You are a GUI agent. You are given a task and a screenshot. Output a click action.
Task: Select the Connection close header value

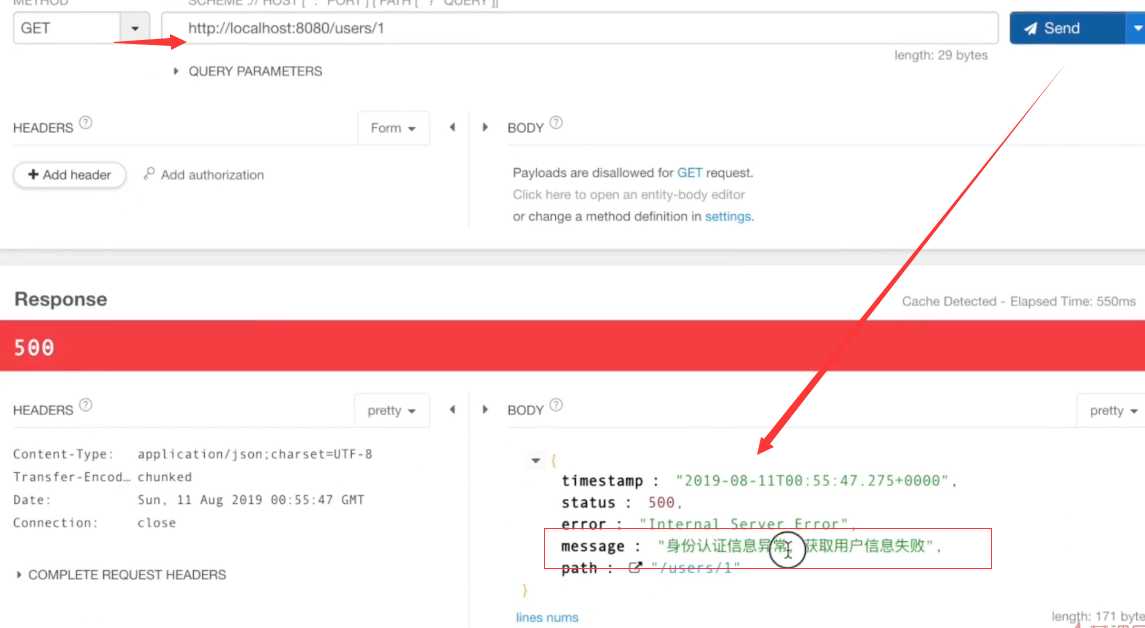pos(156,523)
